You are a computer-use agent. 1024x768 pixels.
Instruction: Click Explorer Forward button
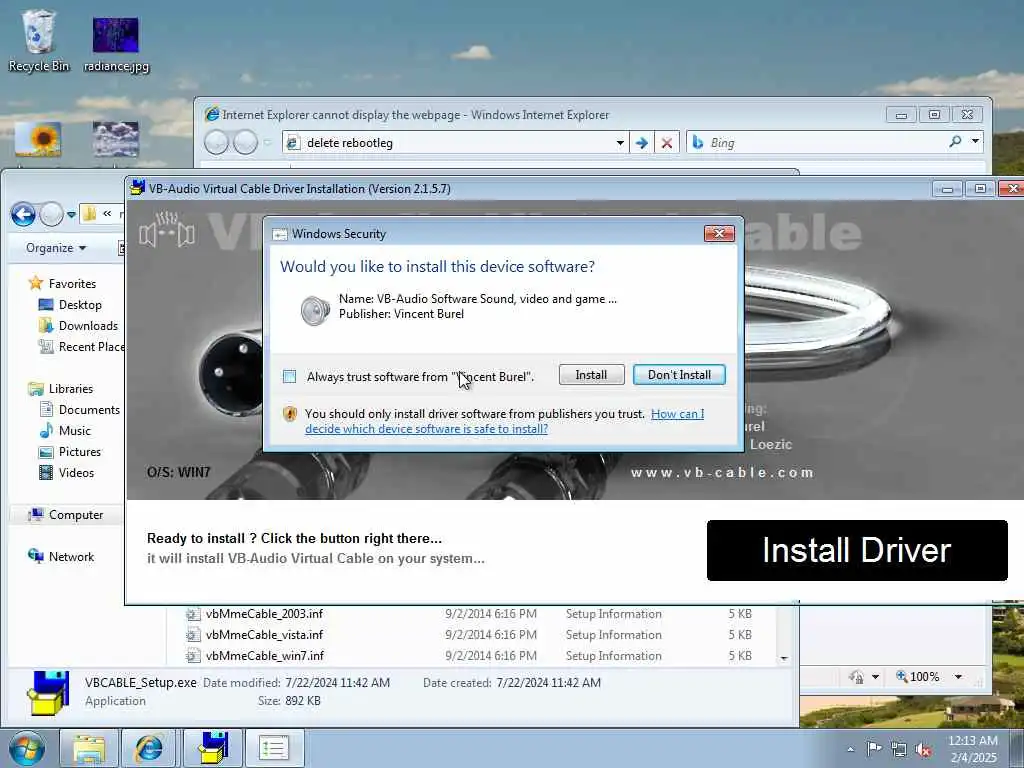52,214
